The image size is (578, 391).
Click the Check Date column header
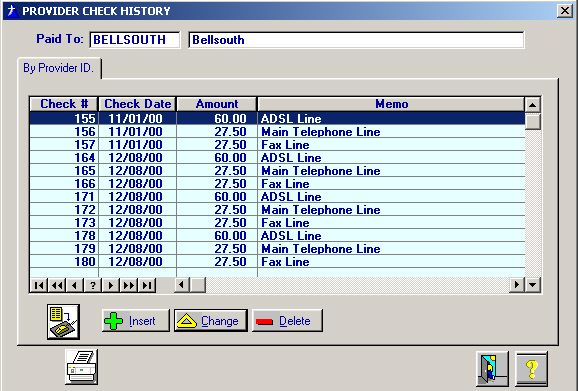click(x=137, y=104)
